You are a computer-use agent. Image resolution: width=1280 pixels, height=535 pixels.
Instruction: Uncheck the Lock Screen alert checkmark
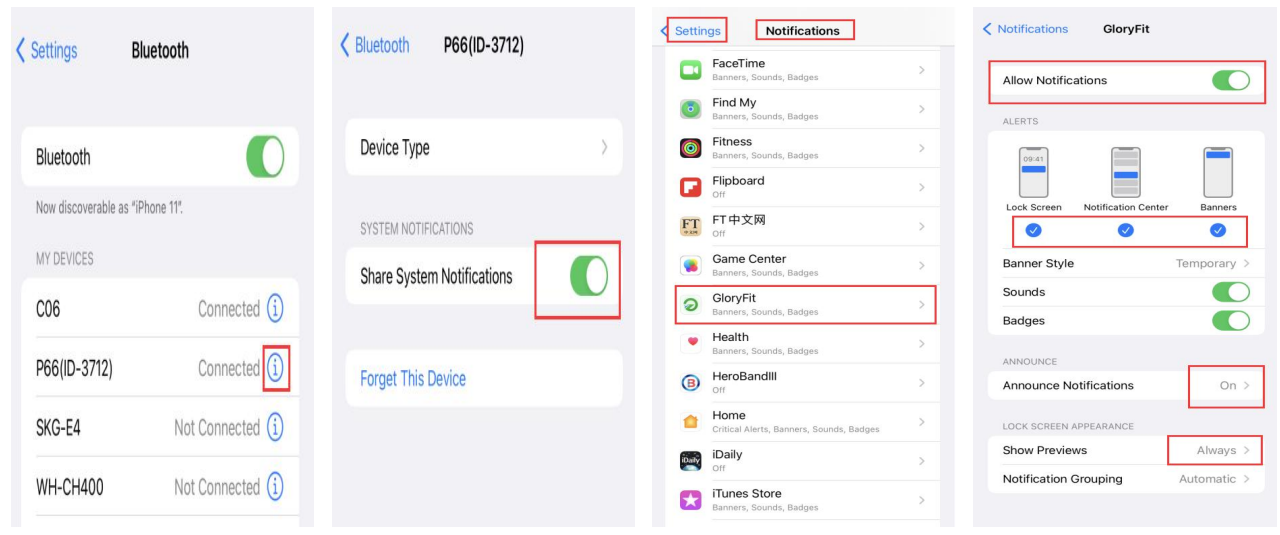(1033, 230)
